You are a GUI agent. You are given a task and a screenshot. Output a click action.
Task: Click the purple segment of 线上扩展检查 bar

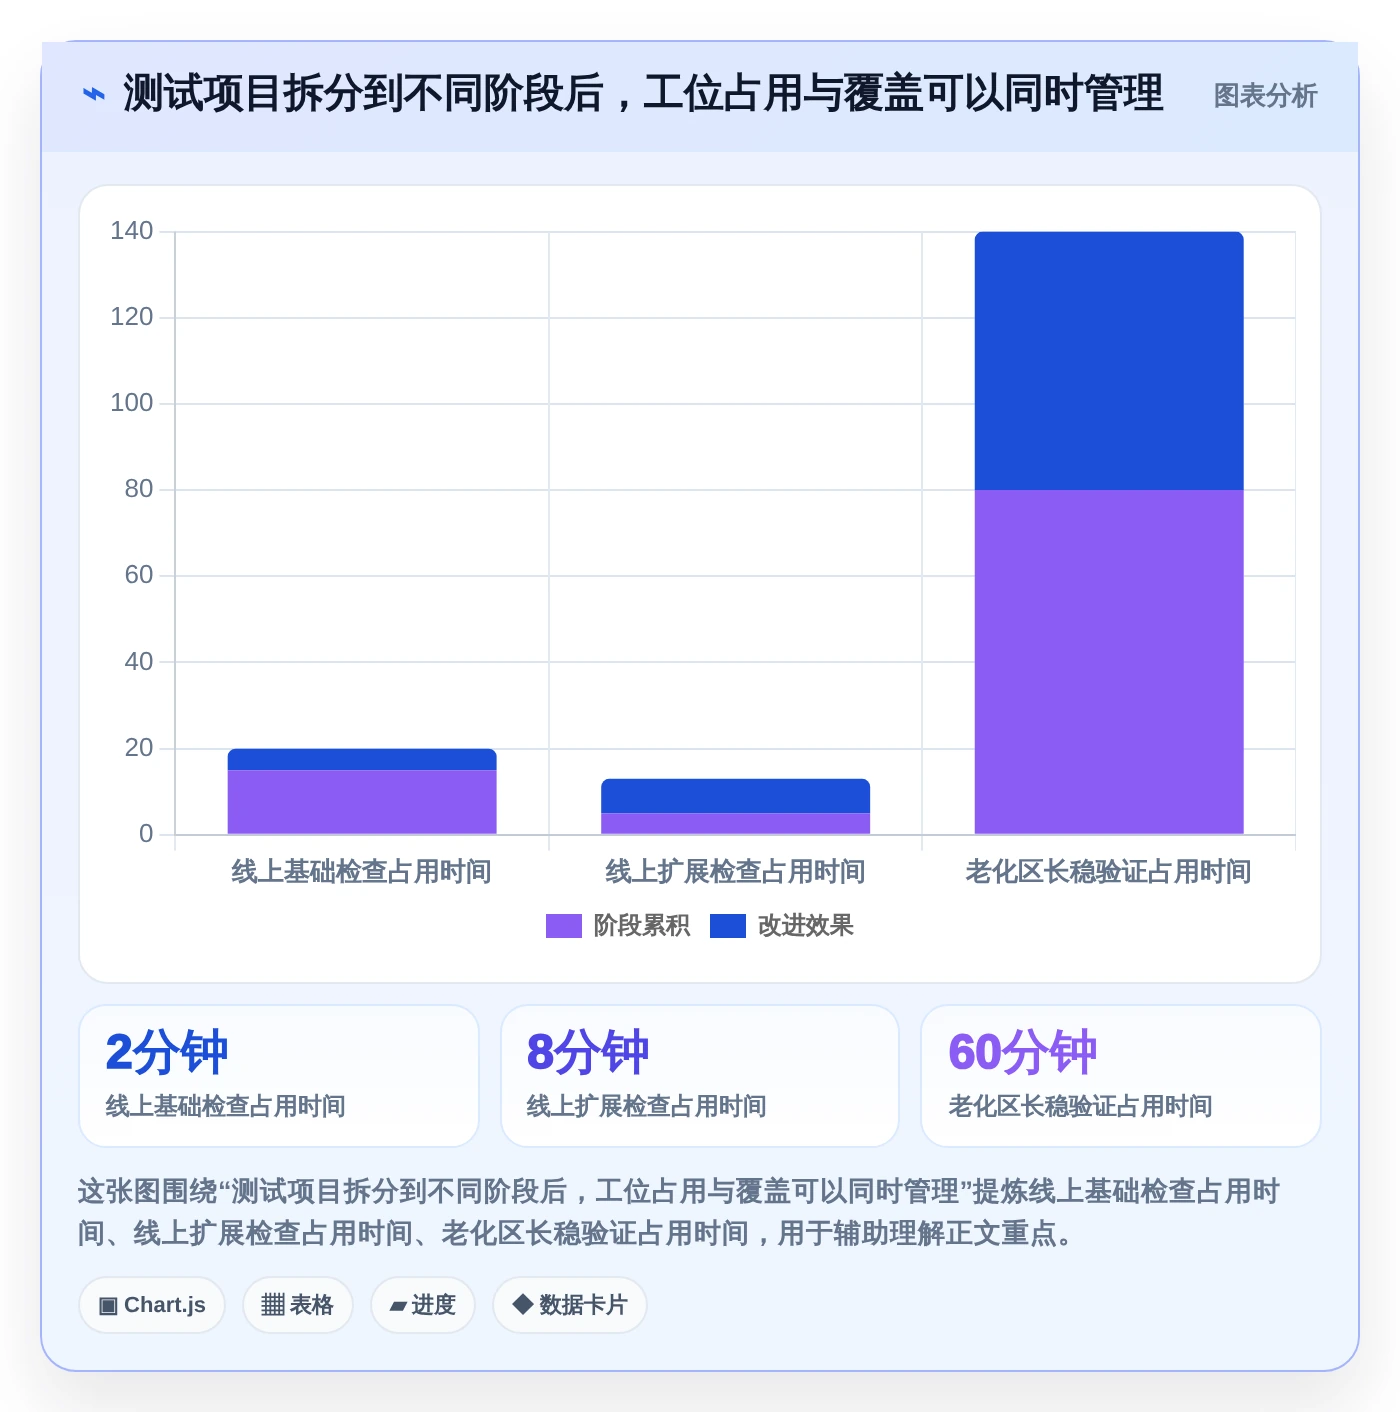[735, 823]
